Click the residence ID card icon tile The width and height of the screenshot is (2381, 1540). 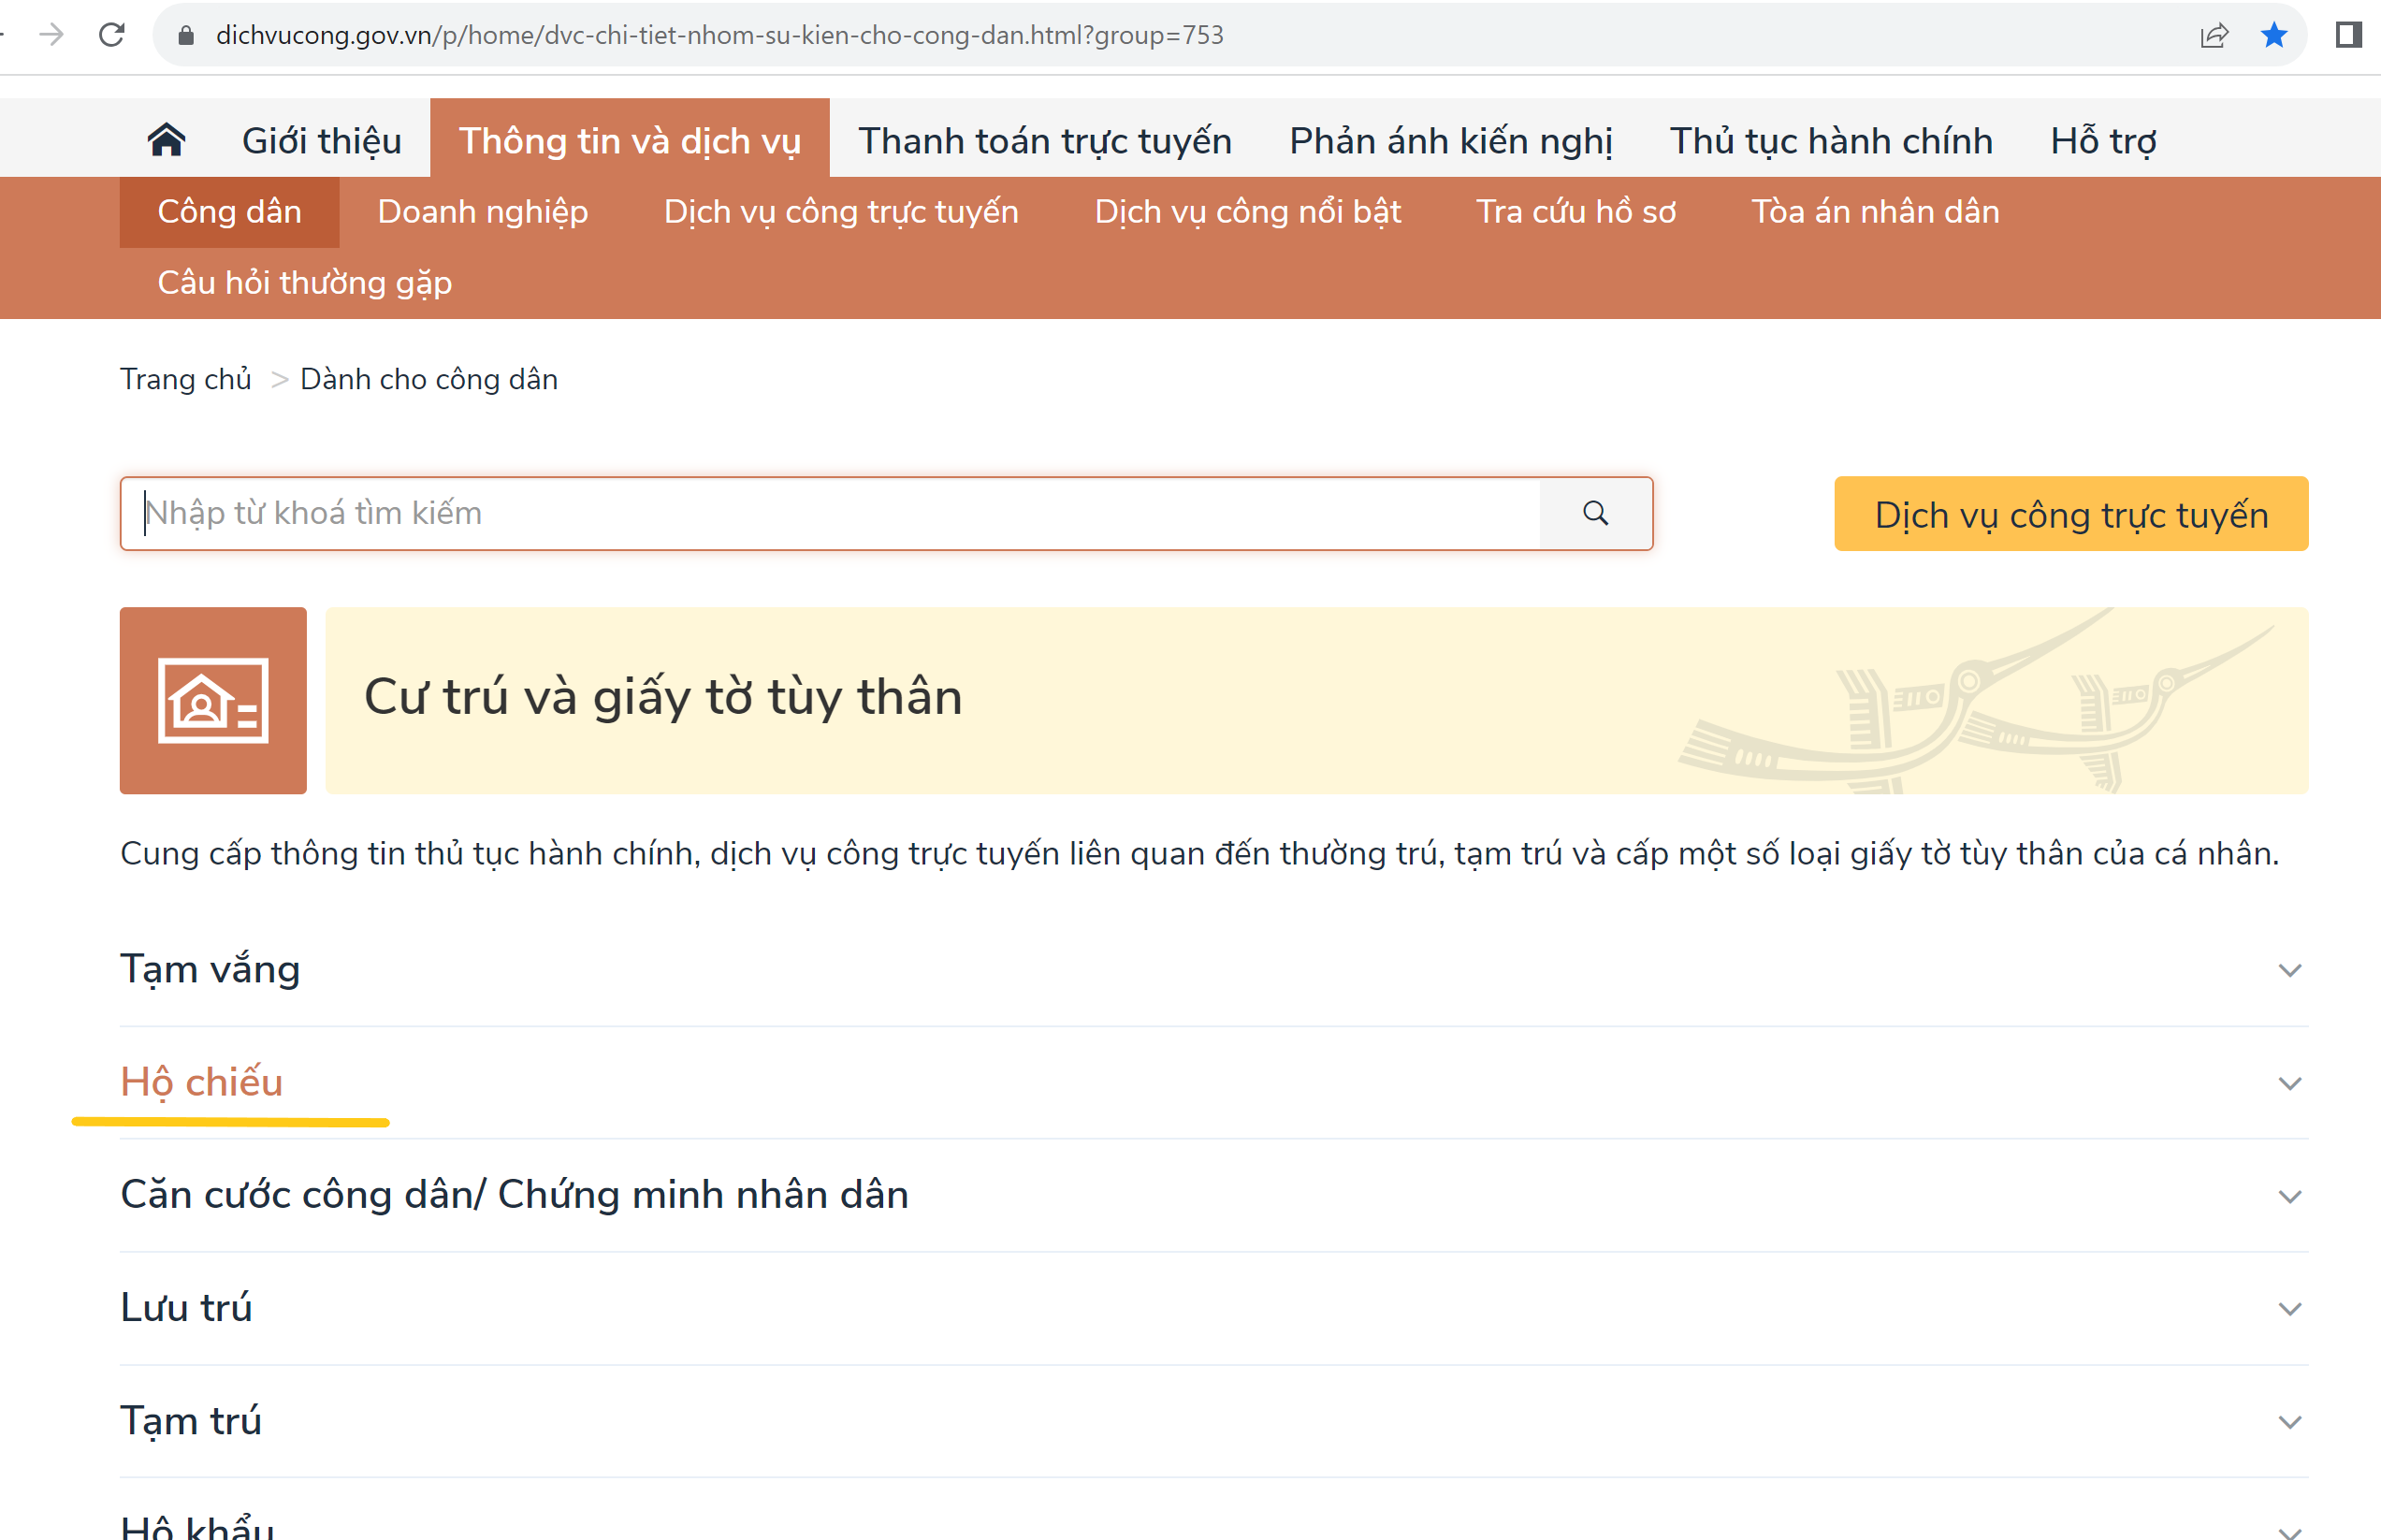coord(213,700)
